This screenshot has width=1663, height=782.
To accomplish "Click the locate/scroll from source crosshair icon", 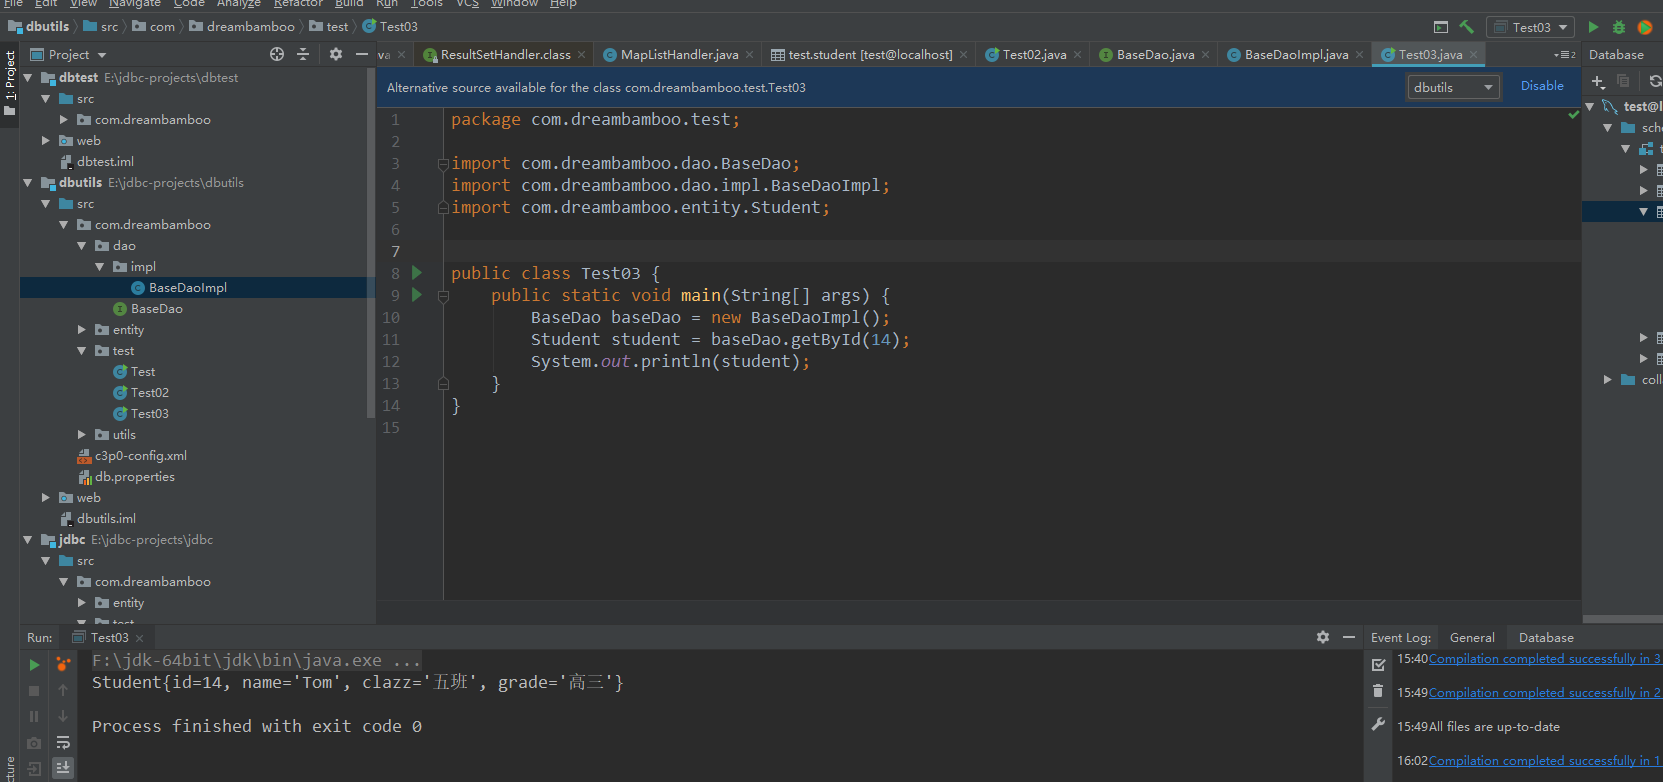I will pos(277,54).
